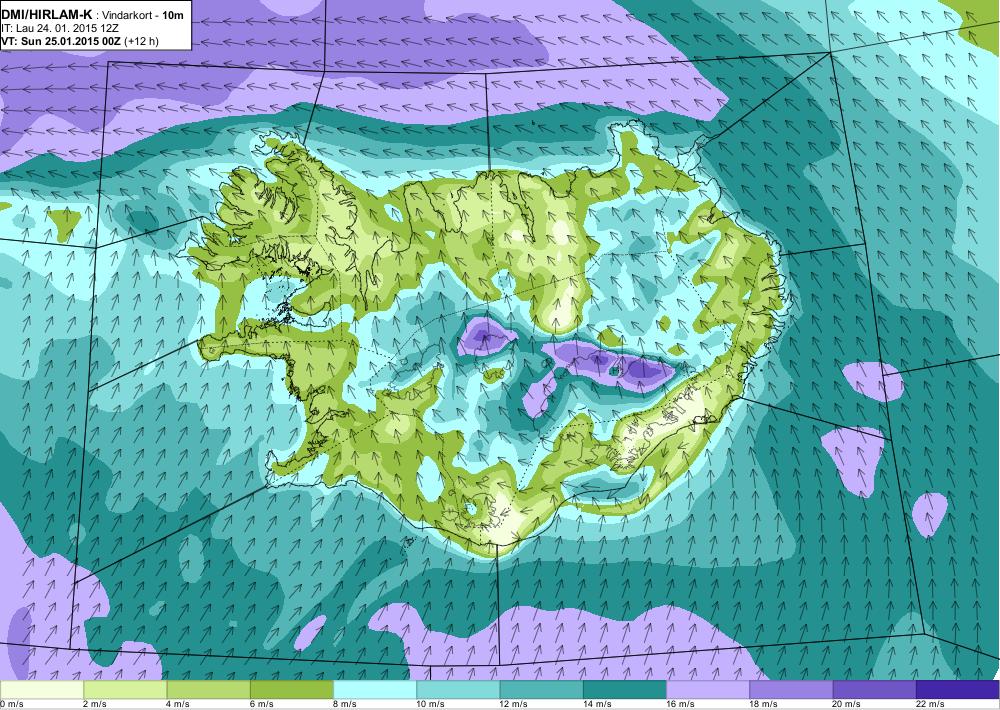1000x710 pixels.
Task: Click the legend swatch between 10 and 12 m/s
Action: pyautogui.click(x=458, y=690)
